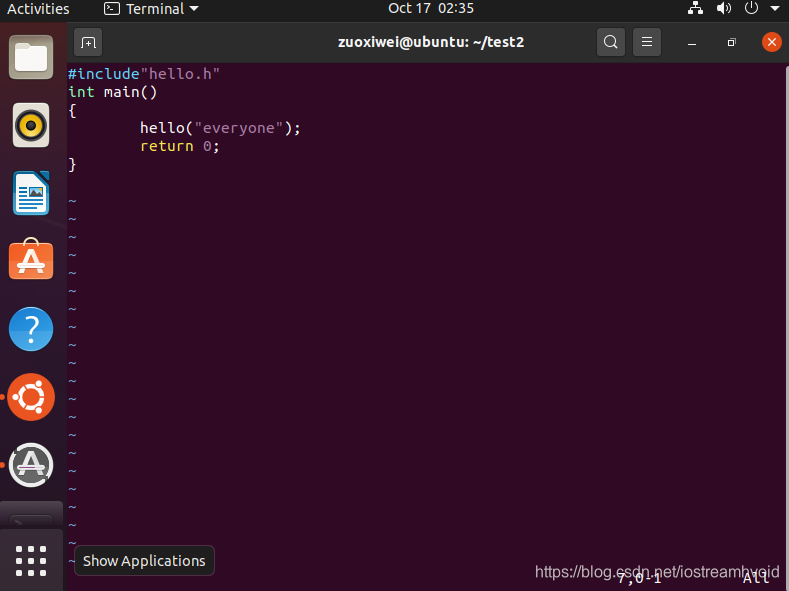Click the return 0; line
This screenshot has height=591, width=789.
(180, 146)
